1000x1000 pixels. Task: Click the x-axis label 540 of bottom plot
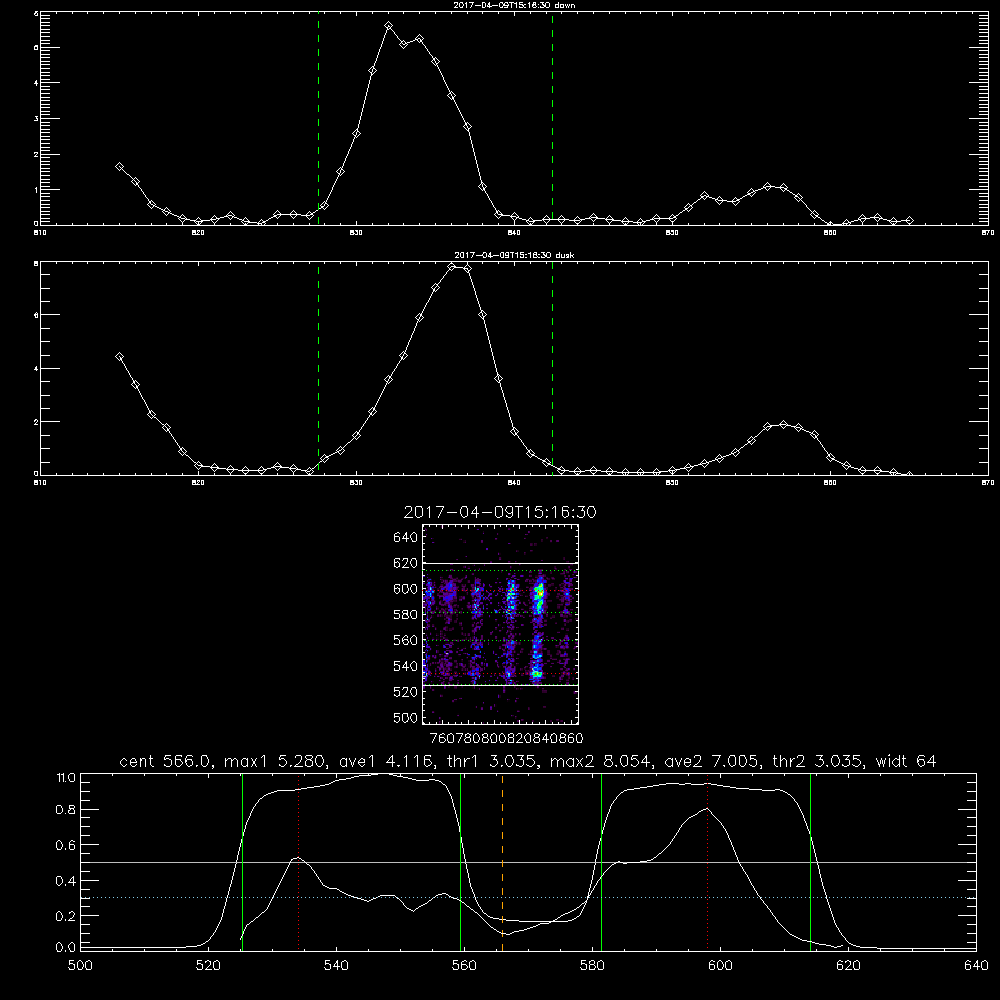336,966
